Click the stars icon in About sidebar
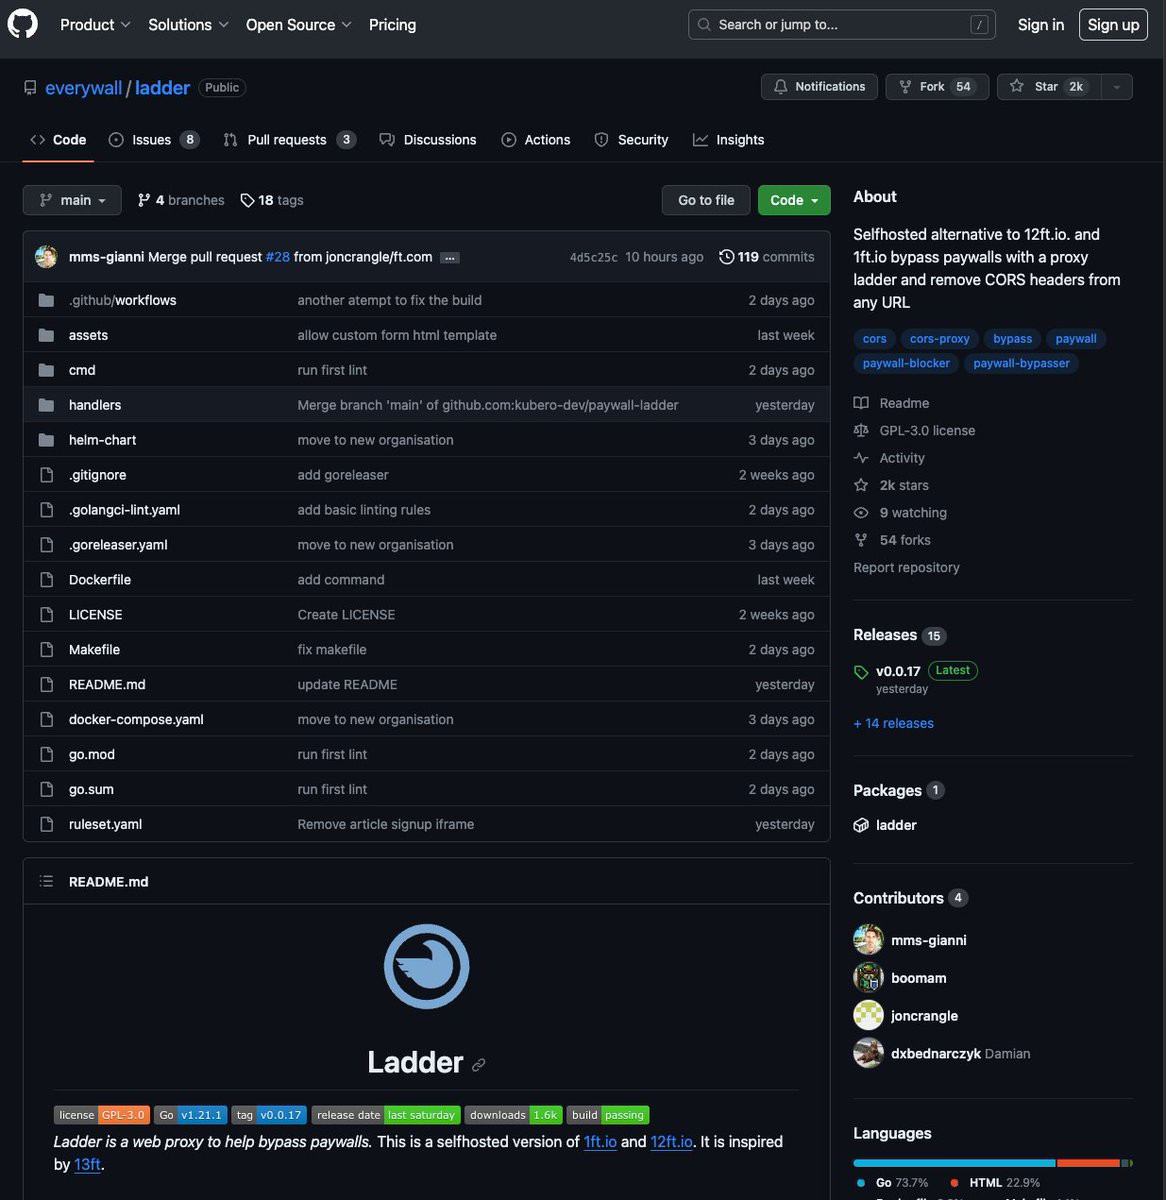This screenshot has height=1200, width=1166. tap(861, 485)
